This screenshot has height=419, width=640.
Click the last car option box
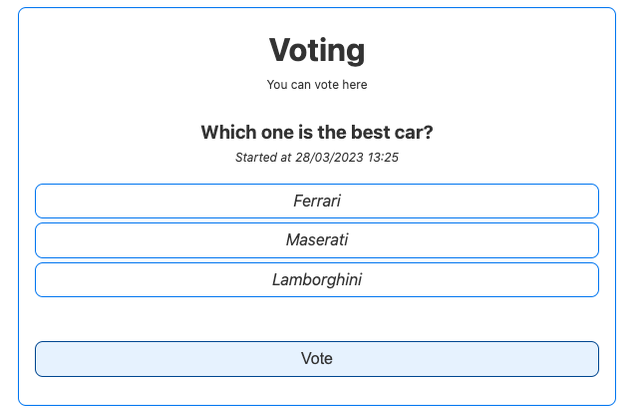(x=317, y=280)
